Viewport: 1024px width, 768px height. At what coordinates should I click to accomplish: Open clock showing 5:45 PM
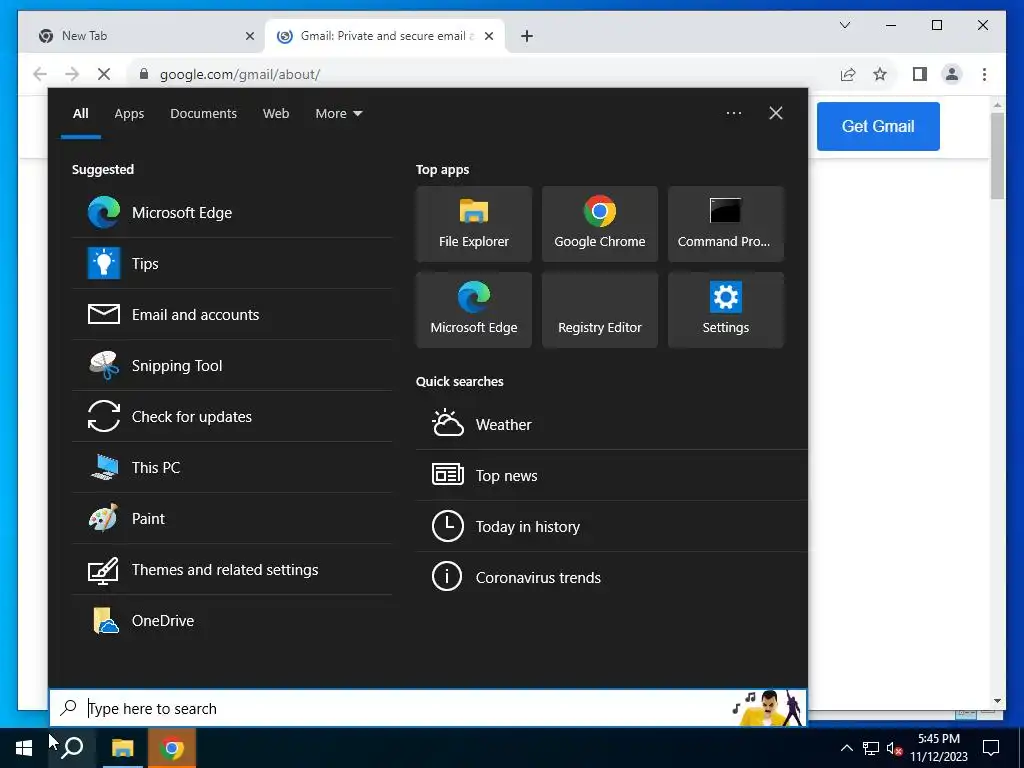[938, 748]
